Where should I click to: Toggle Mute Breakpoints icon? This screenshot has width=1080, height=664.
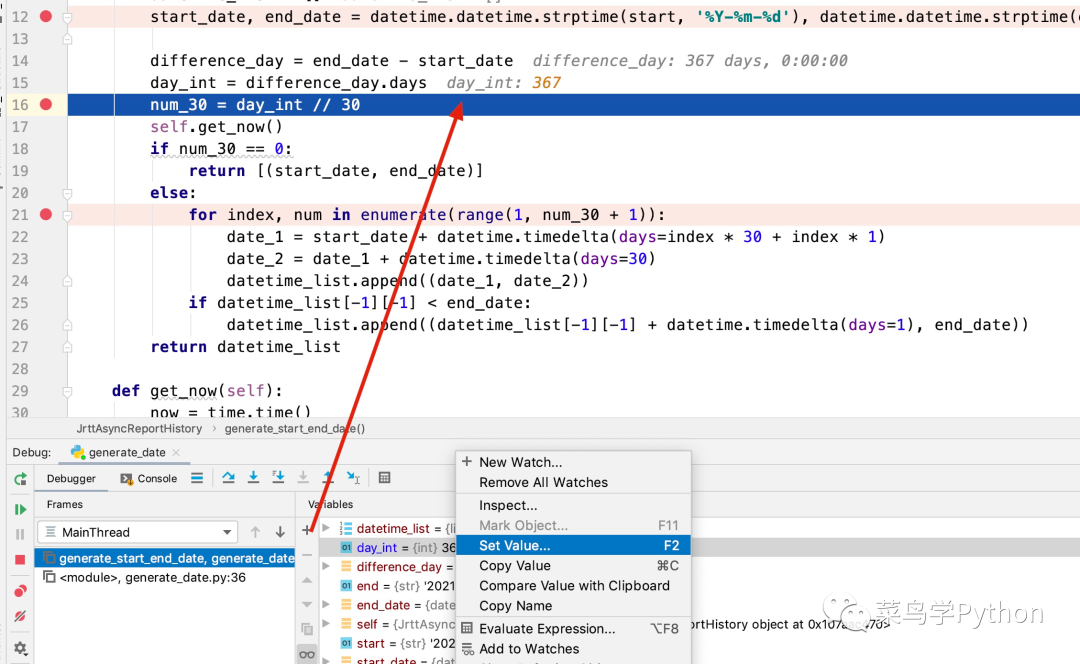click(20, 616)
